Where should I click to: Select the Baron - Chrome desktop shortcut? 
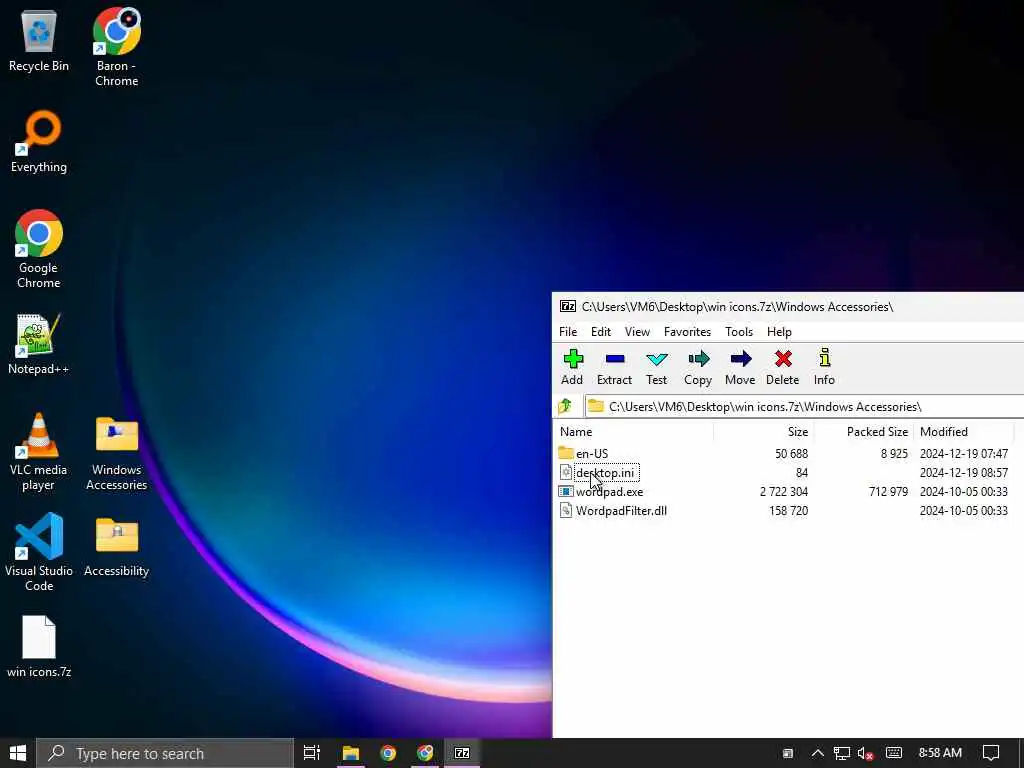[x=116, y=47]
